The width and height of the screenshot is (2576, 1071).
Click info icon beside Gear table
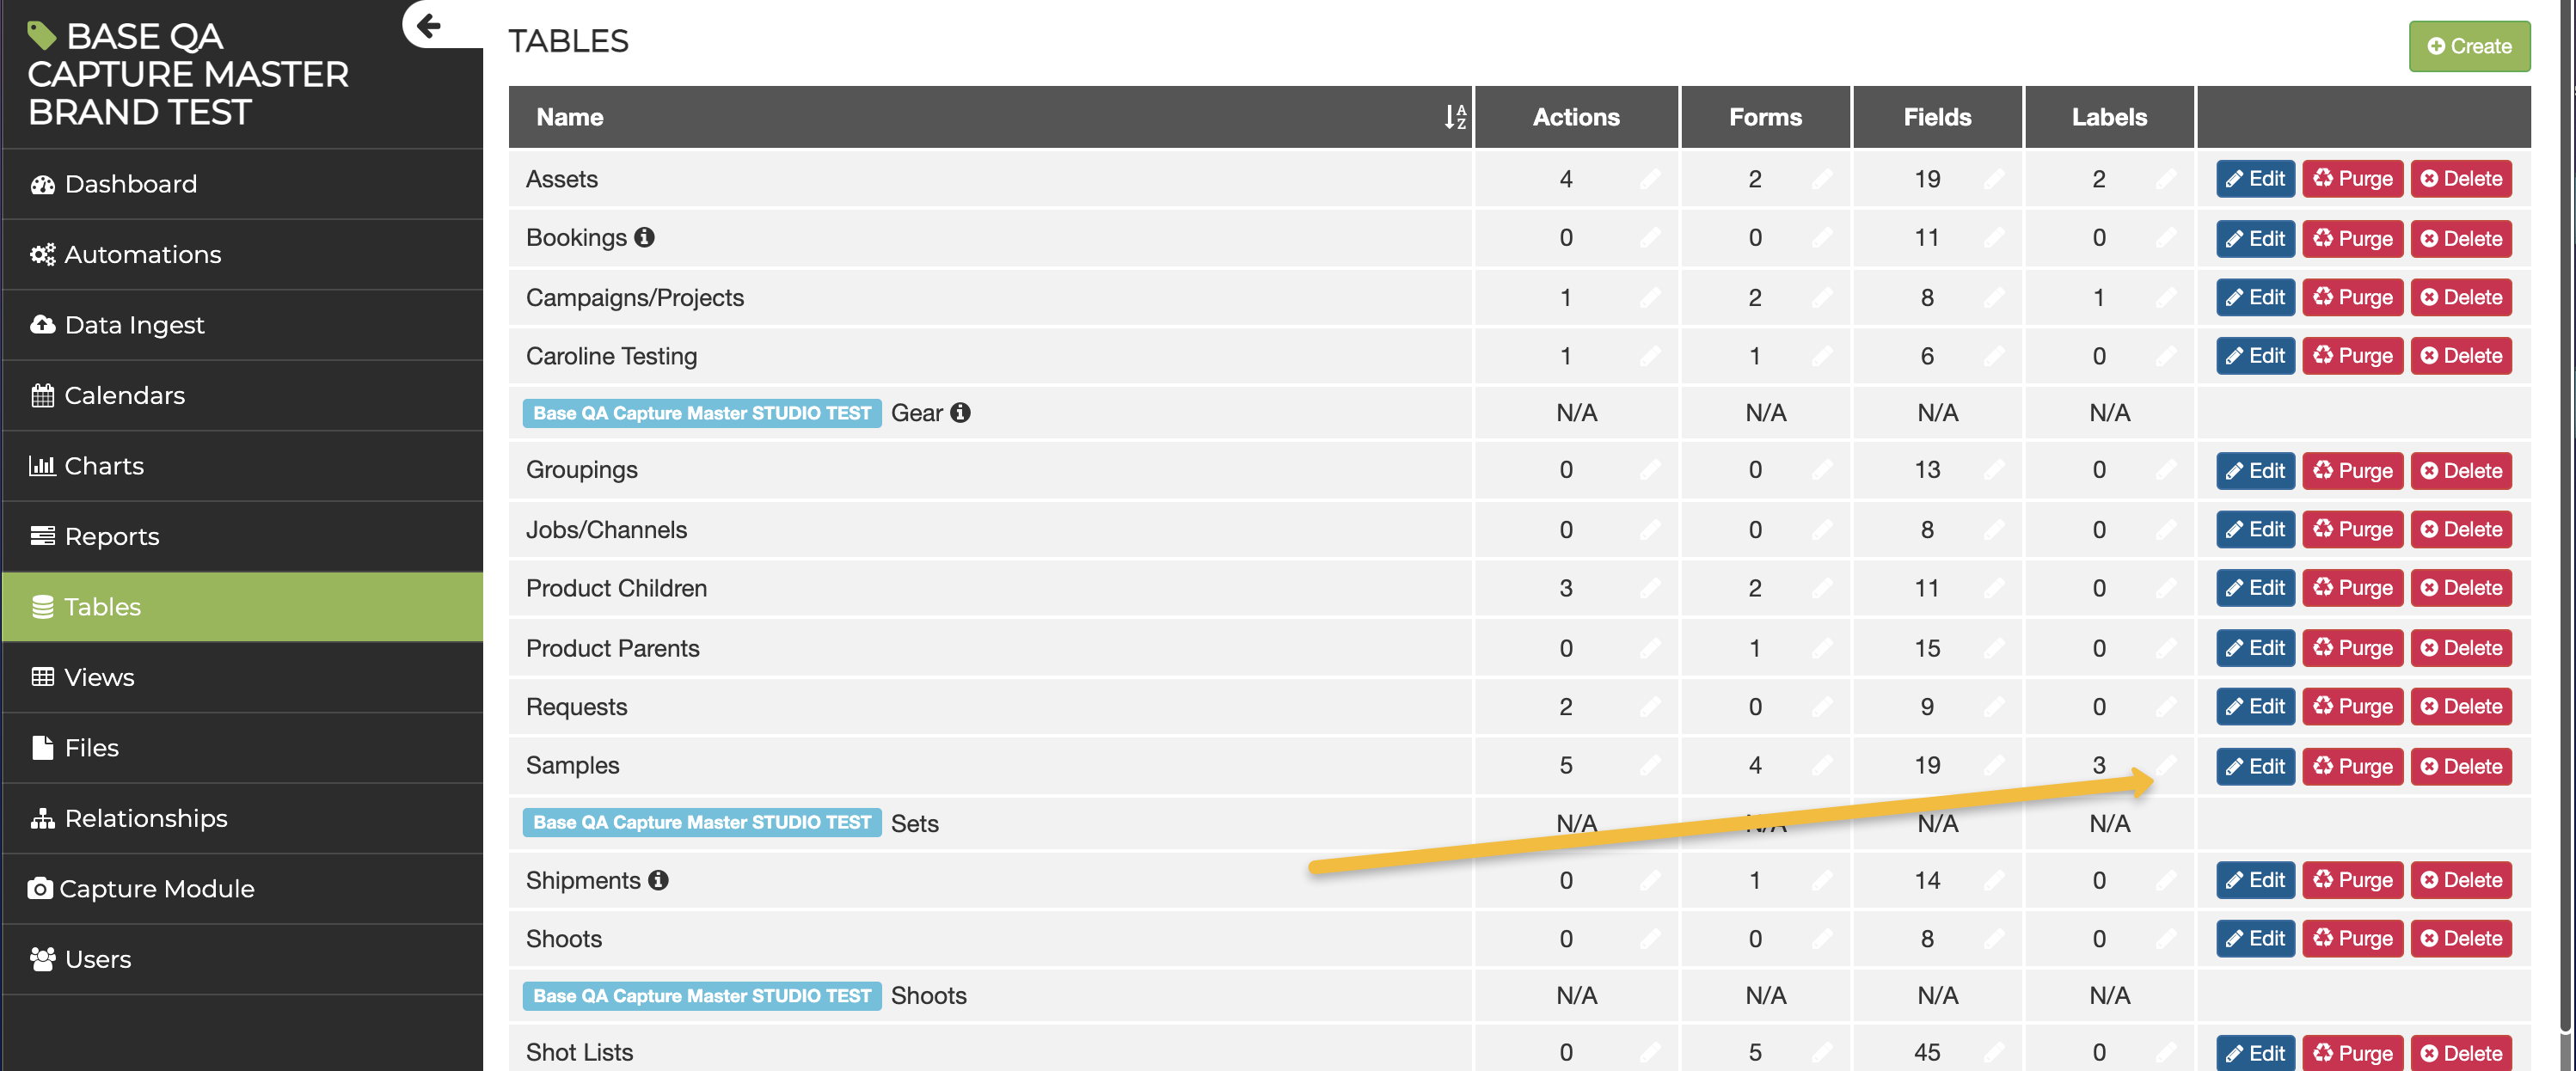click(x=960, y=413)
